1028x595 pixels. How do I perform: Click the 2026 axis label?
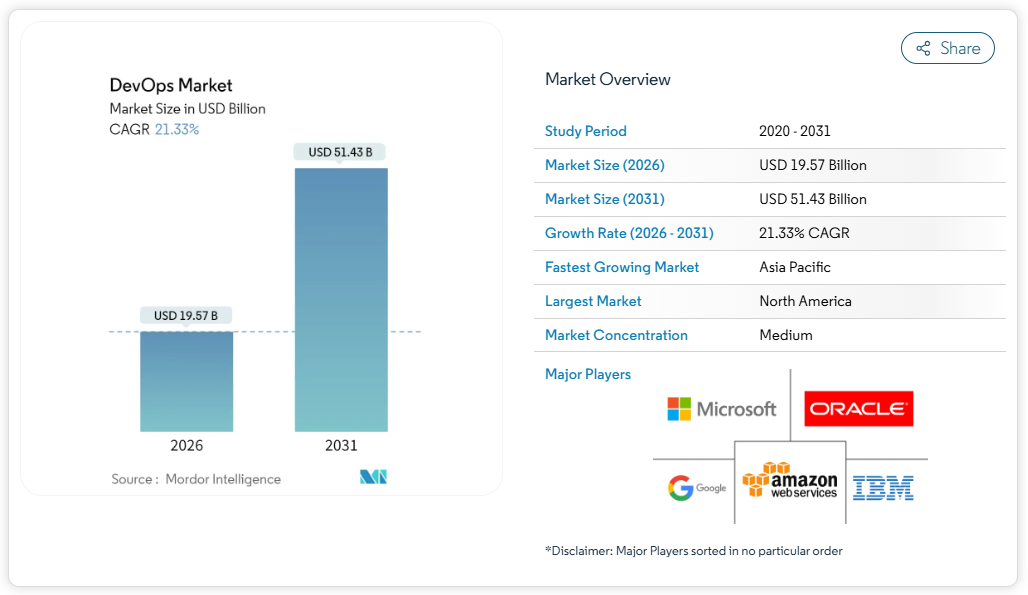pyautogui.click(x=186, y=446)
